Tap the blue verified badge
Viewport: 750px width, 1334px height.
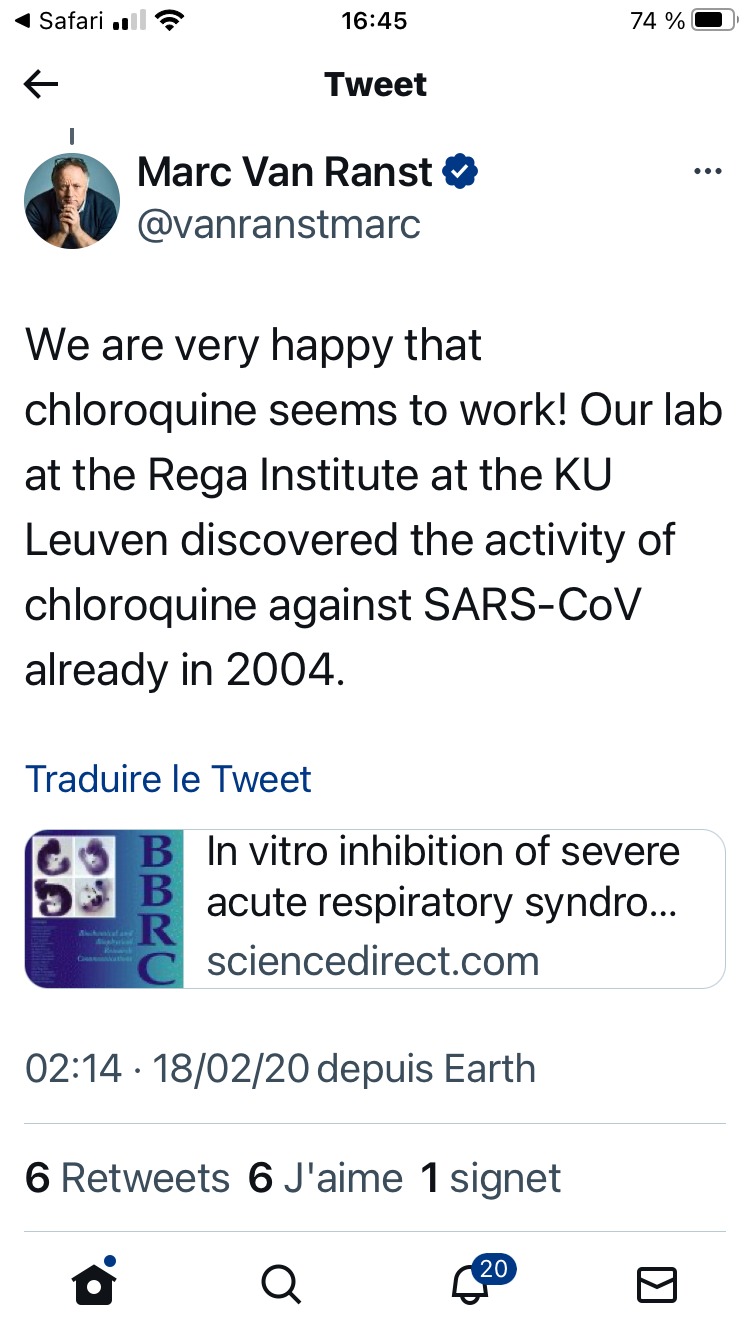tap(460, 172)
